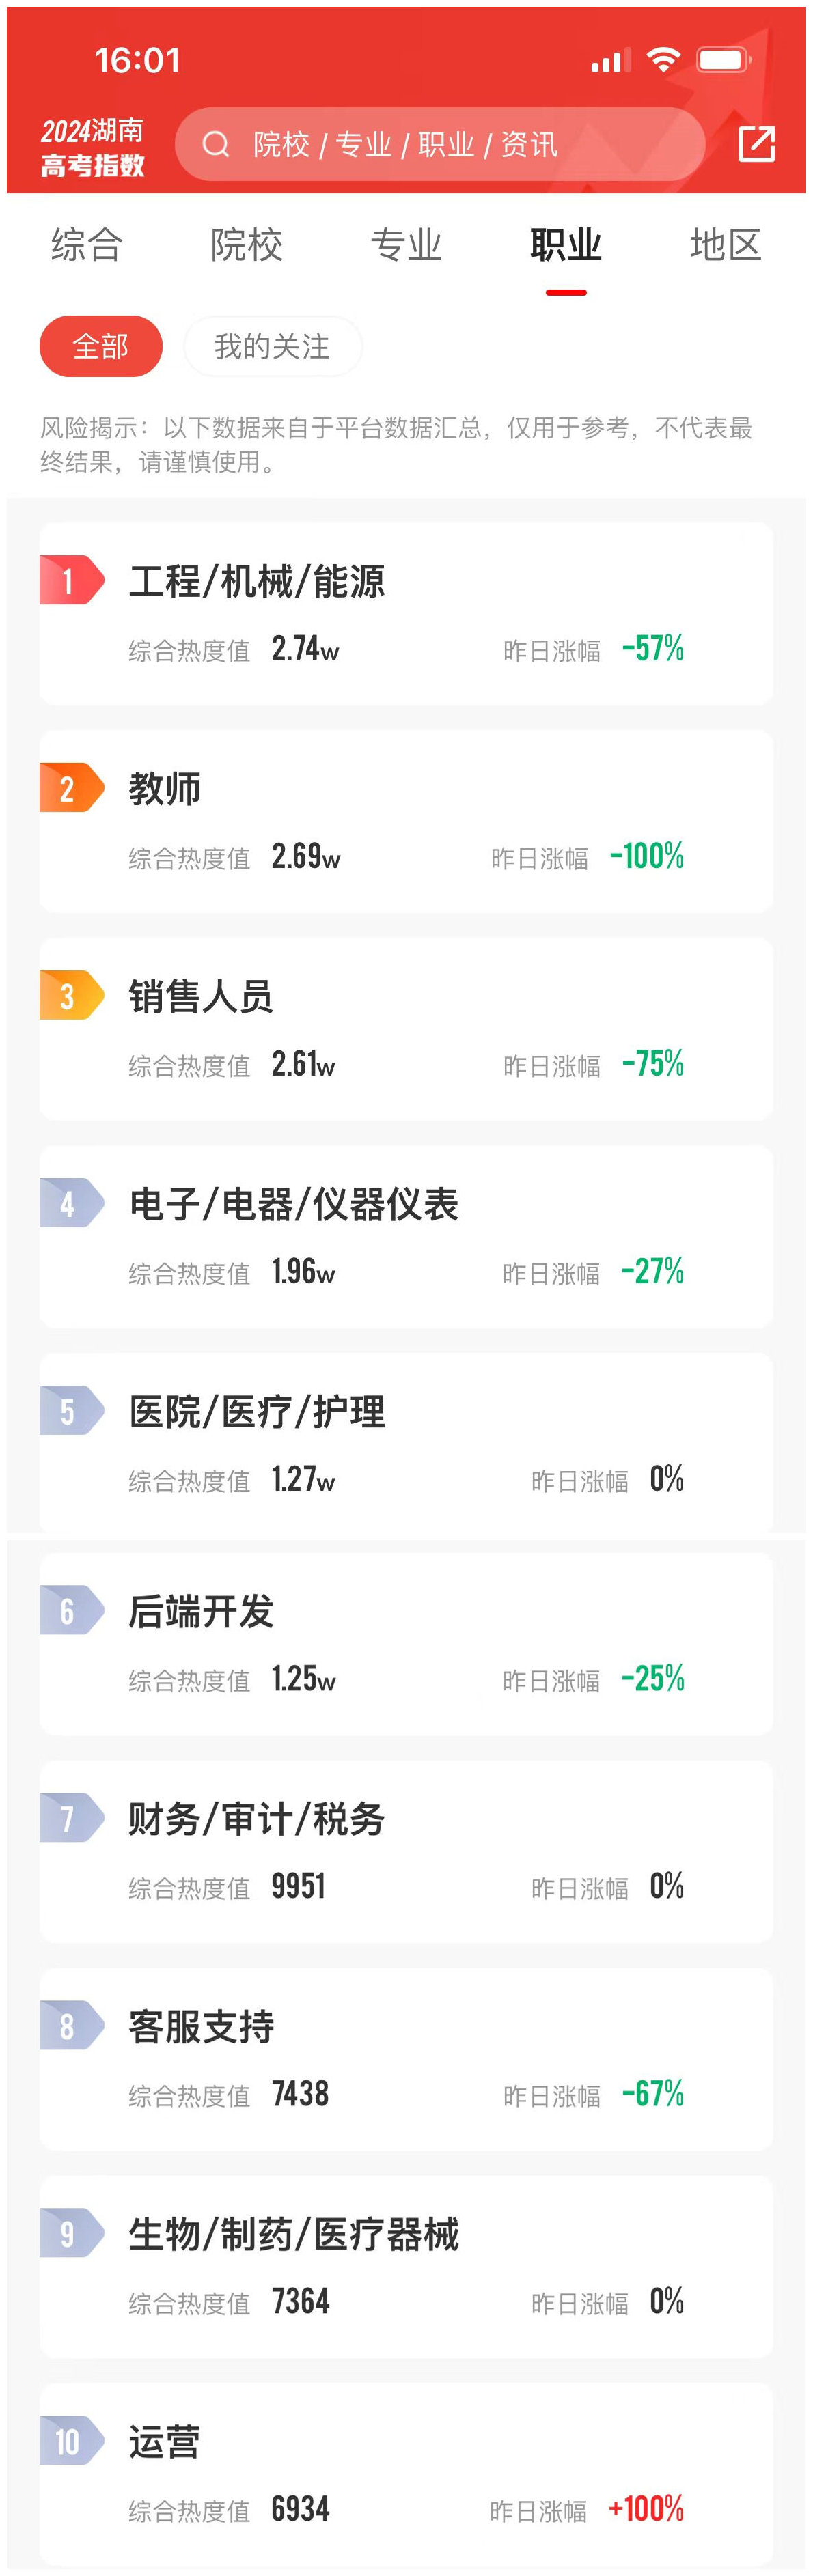Screen dimensions: 813x2576
Task: Select the 全部 filter pill
Action: pos(101,346)
